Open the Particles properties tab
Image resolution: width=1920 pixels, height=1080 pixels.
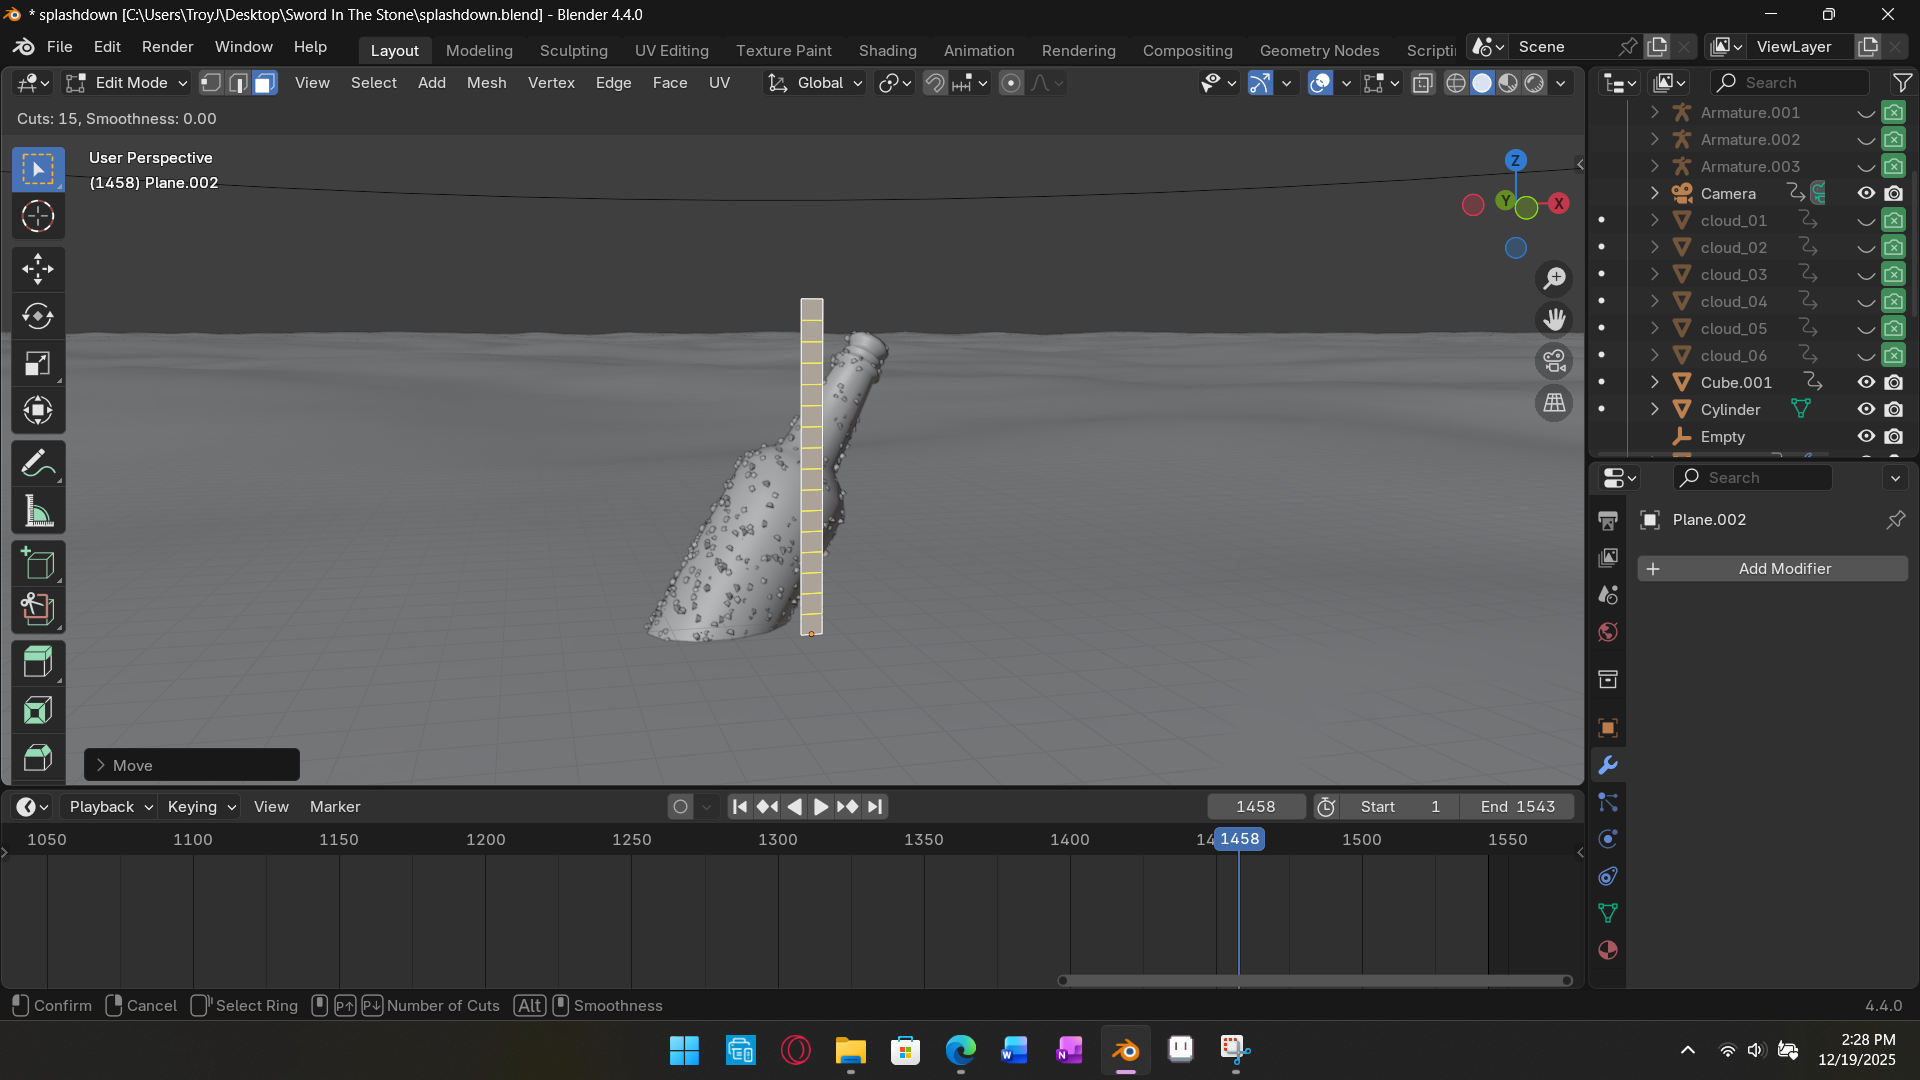point(1608,802)
